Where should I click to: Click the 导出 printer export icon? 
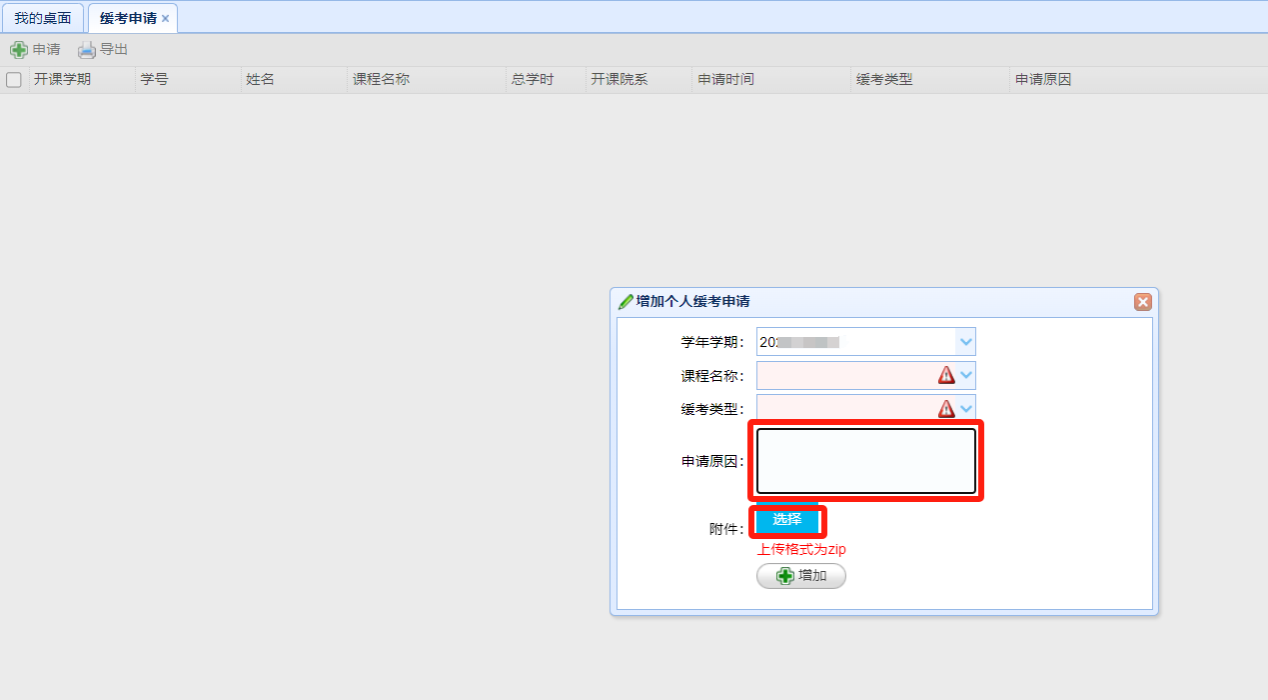coord(87,50)
